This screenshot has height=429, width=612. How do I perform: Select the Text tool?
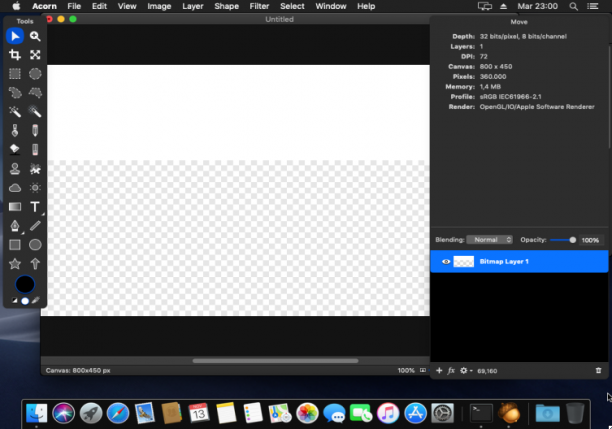35,206
